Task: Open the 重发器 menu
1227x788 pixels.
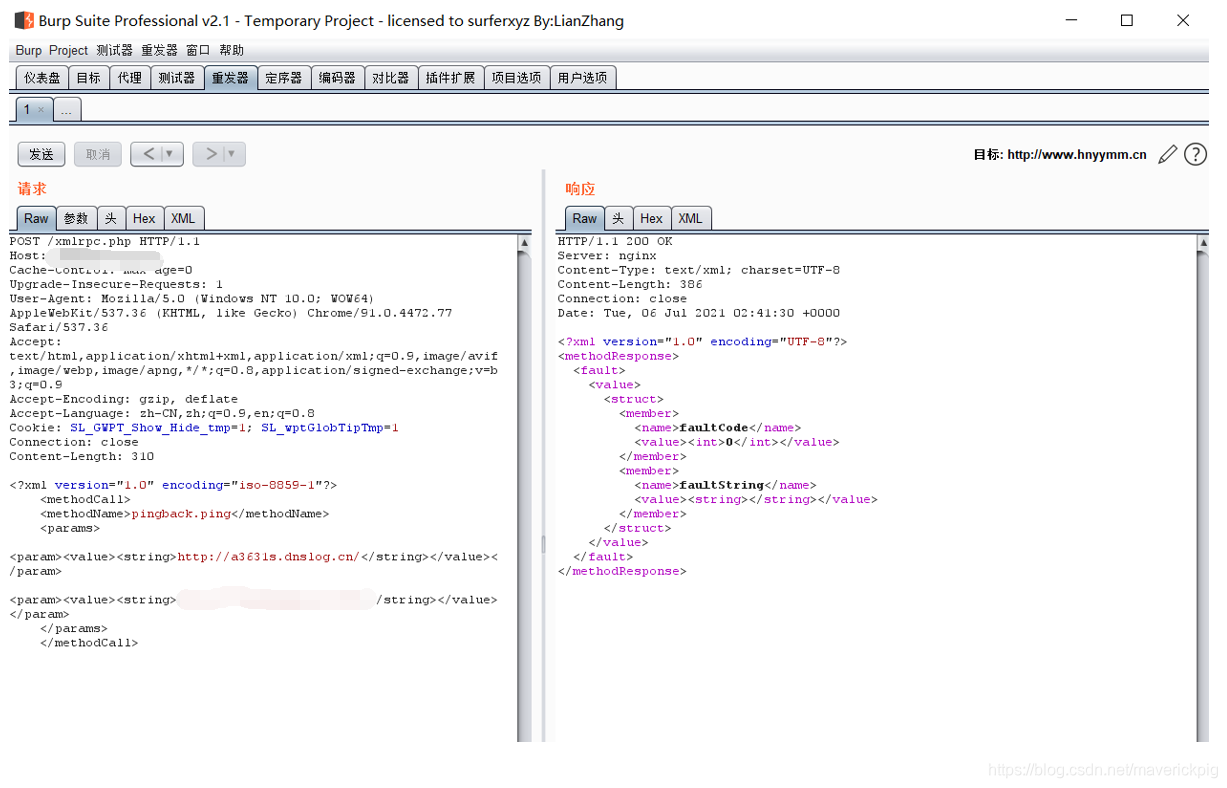Action: (x=158, y=50)
